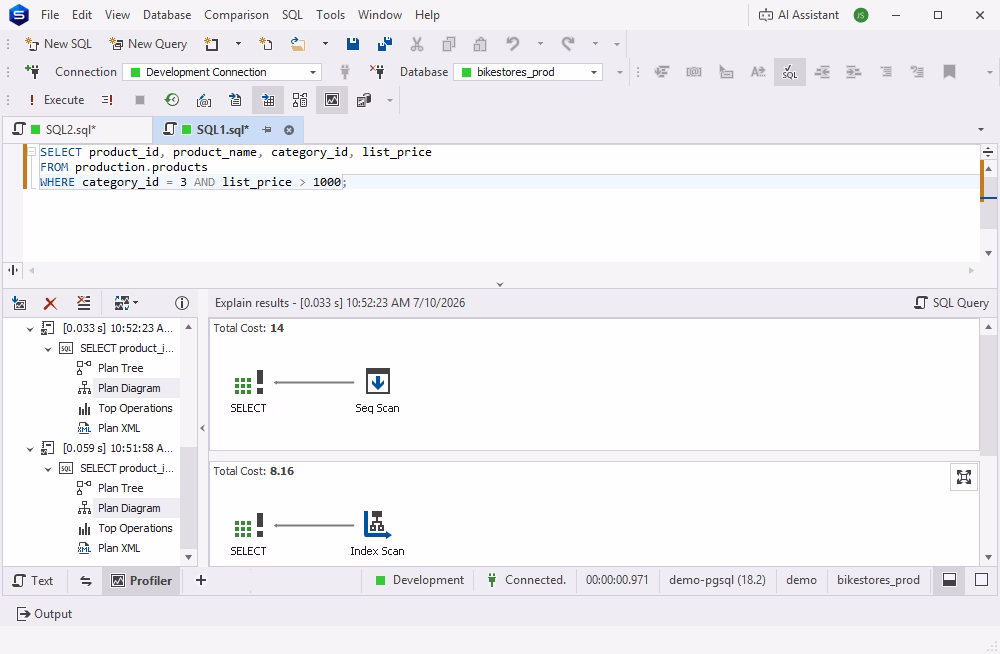Click the Execute button
Screen dimensions: 1000x654
pyautogui.click(x=56, y=100)
